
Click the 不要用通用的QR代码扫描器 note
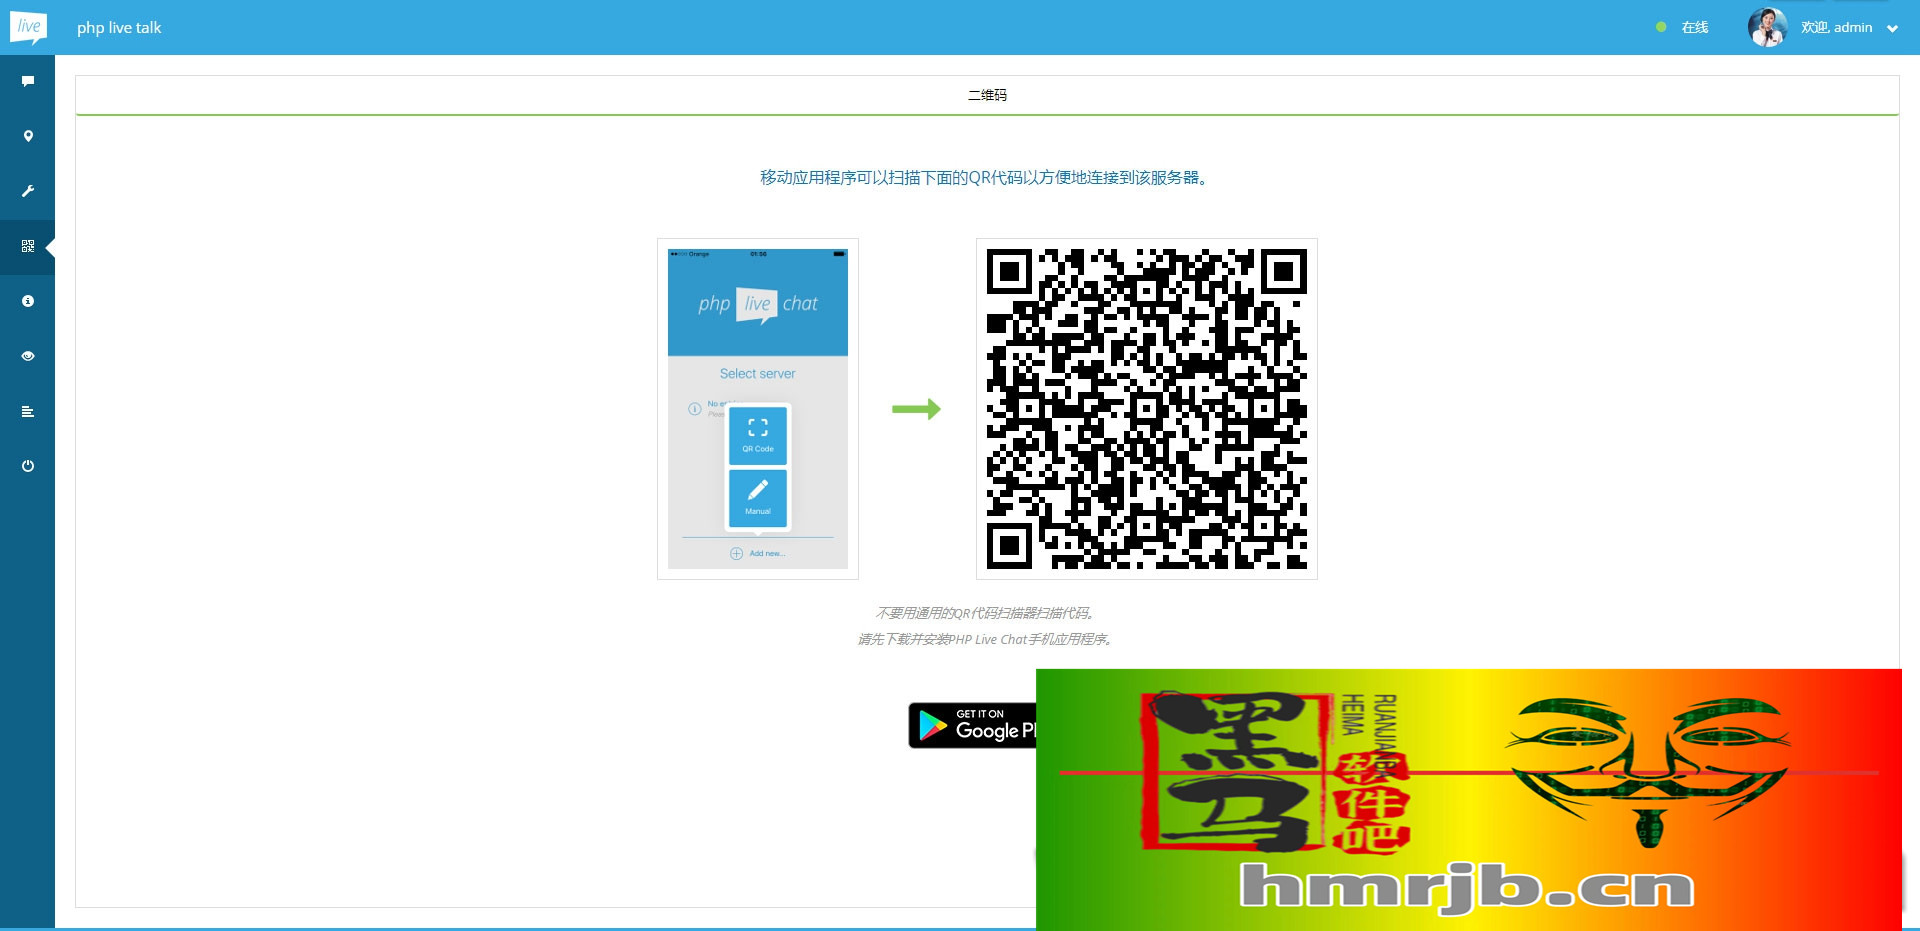pos(987,613)
